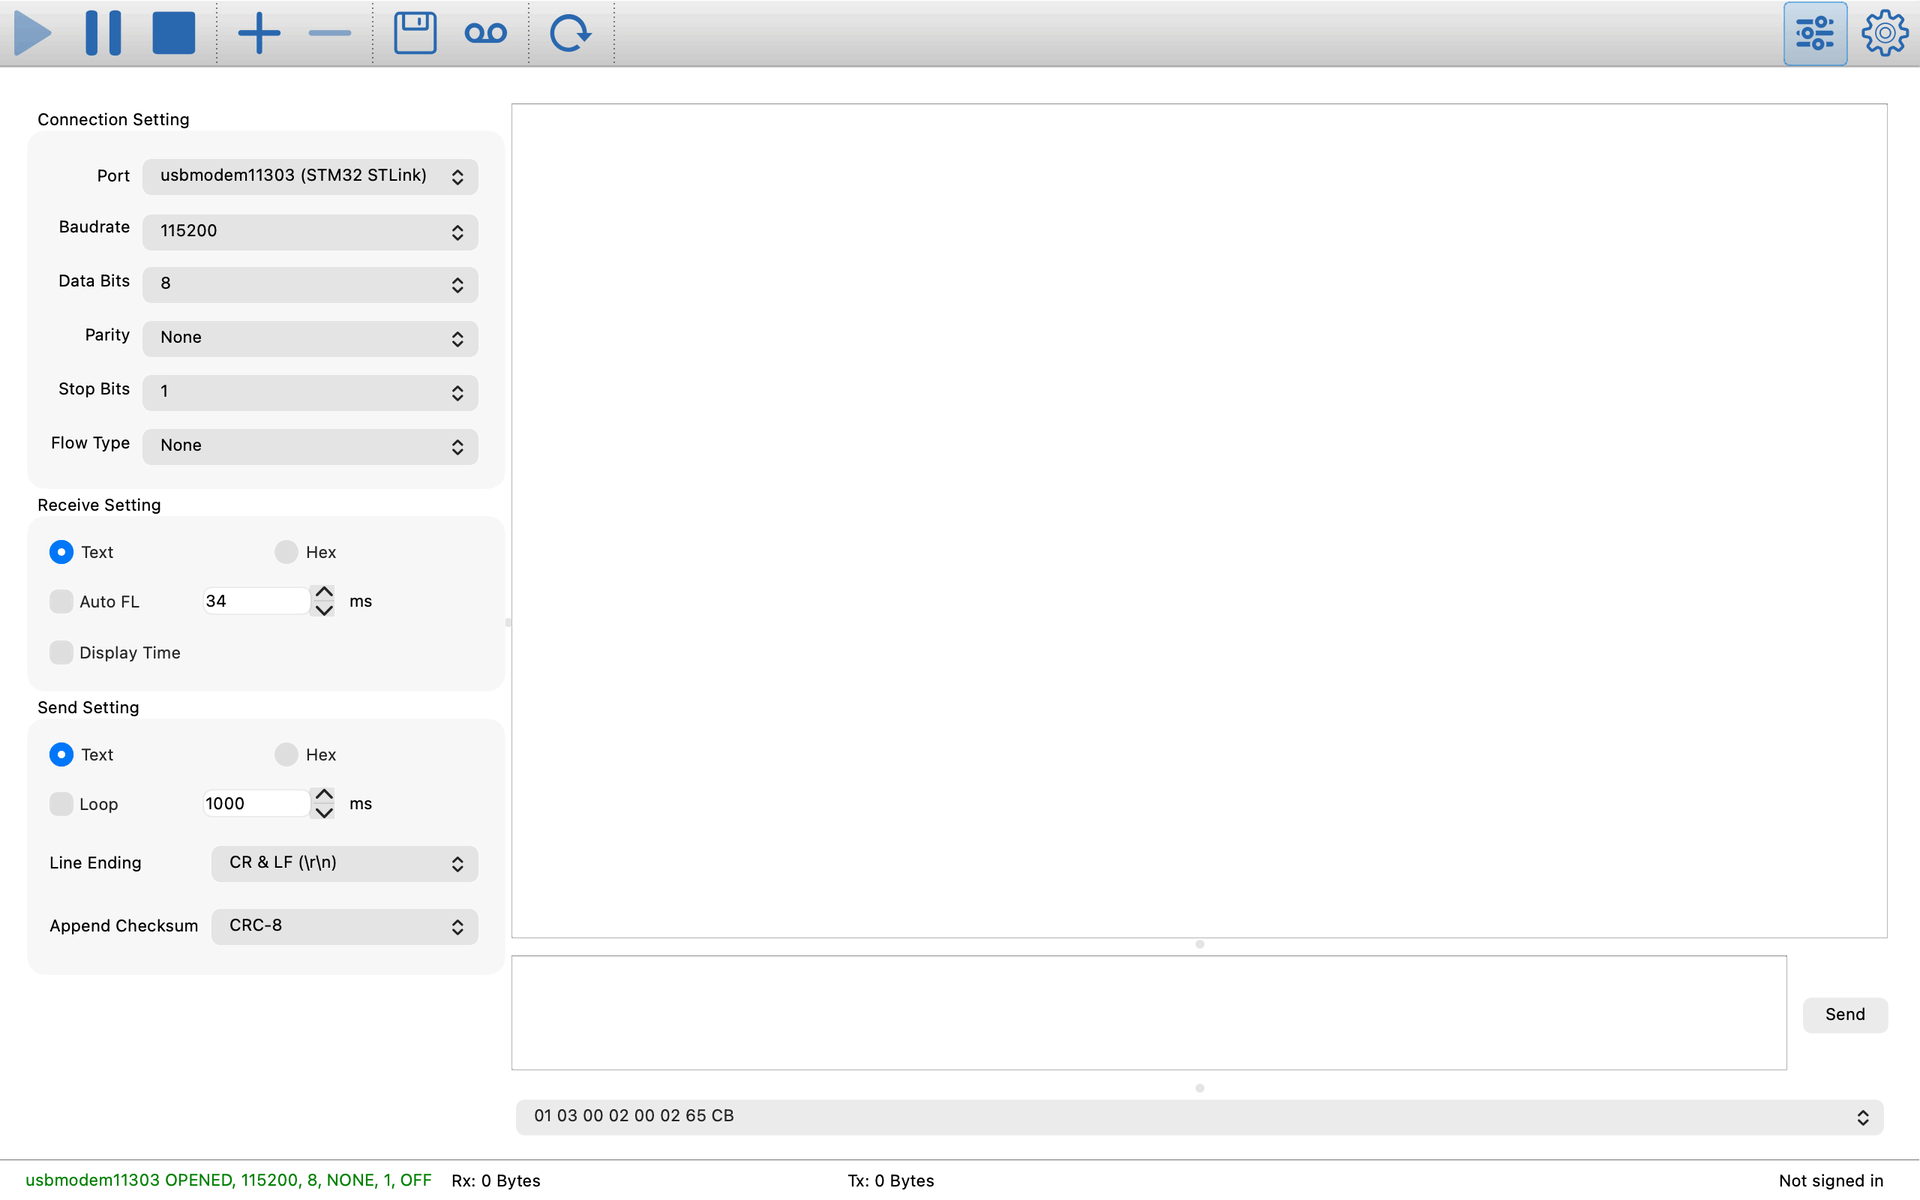Open the Data Bits dropdown

310,284
